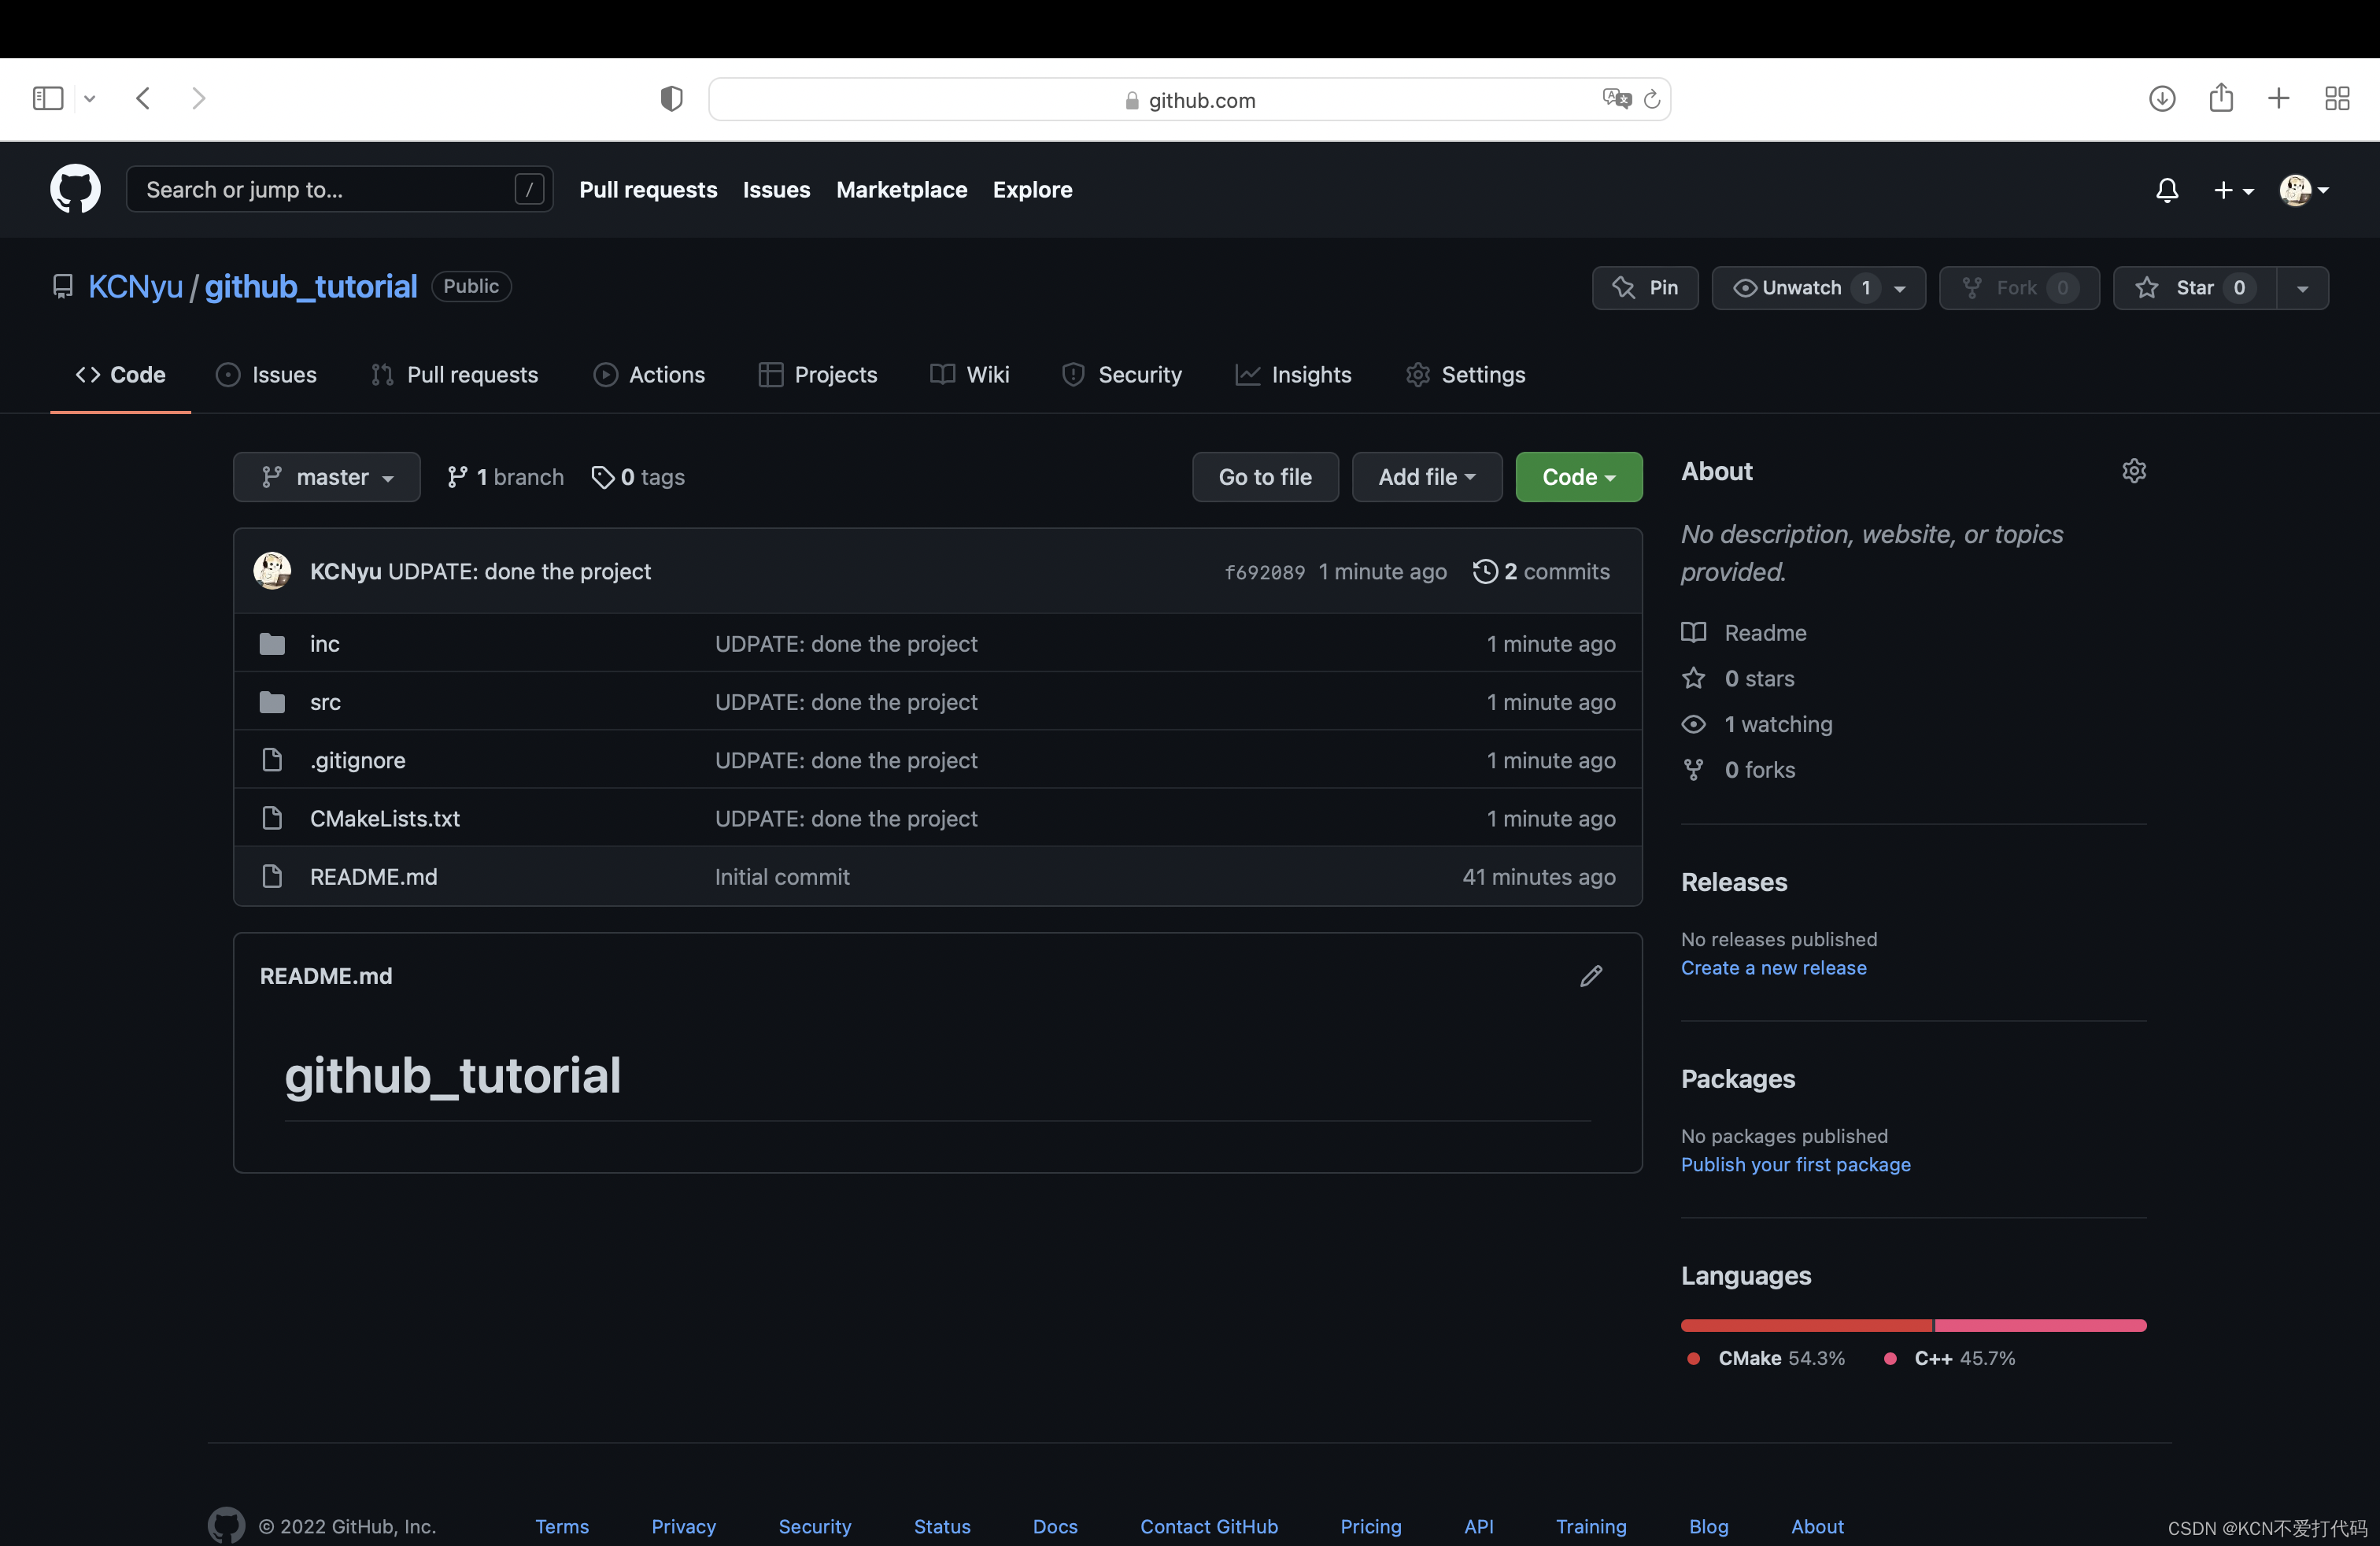The height and width of the screenshot is (1546, 2380).
Task: Click the github_tutorial repository name link
Action: pyautogui.click(x=311, y=287)
